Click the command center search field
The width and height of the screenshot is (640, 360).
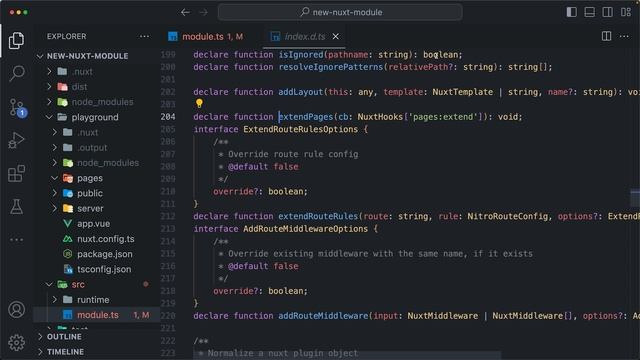point(340,12)
